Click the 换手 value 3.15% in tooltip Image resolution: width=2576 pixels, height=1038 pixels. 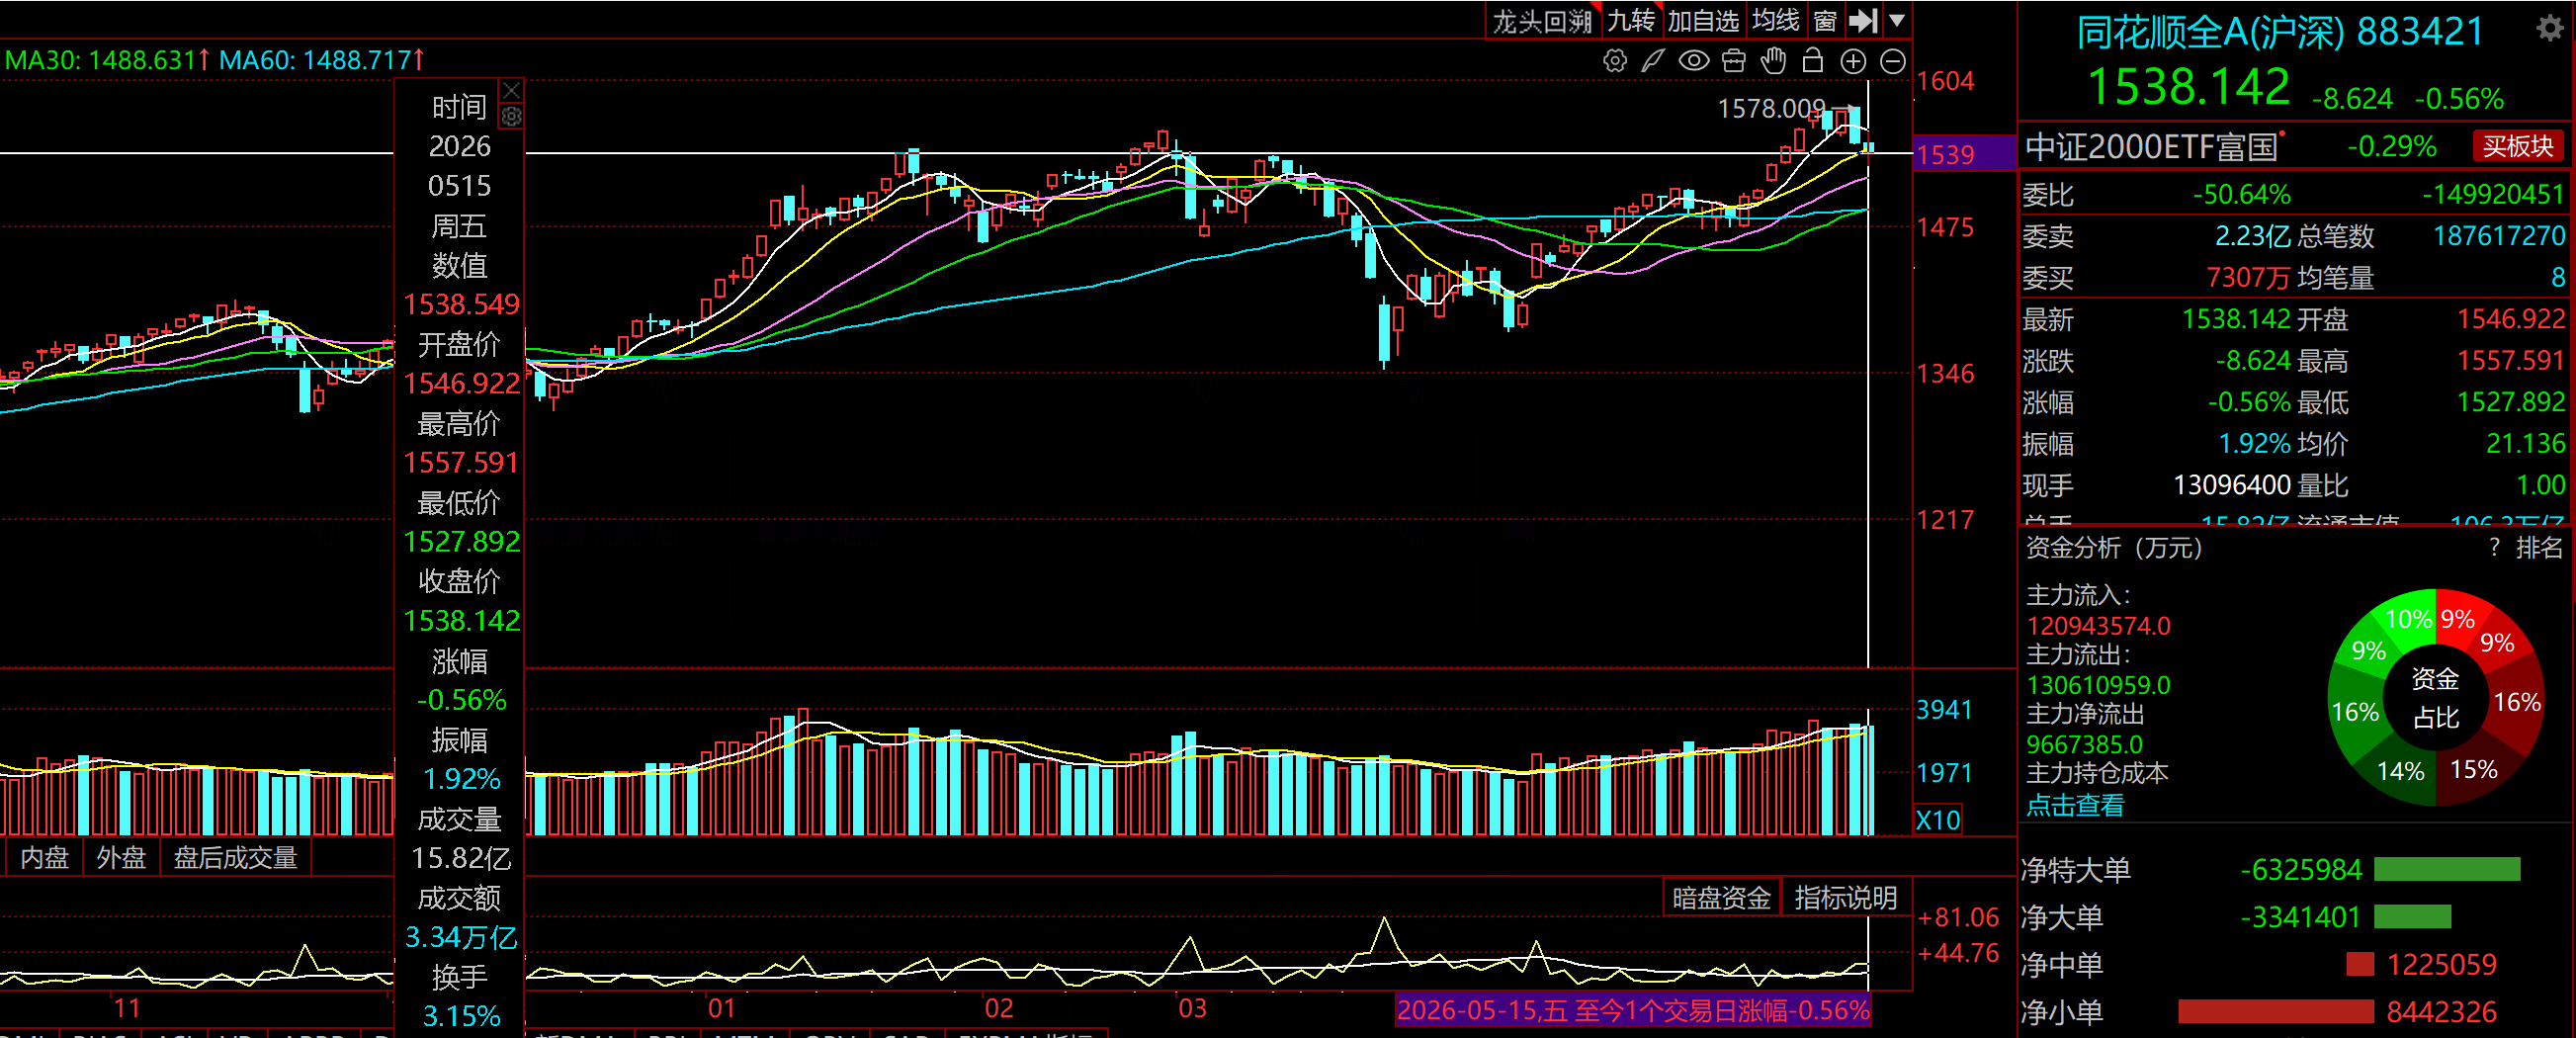coord(461,1017)
